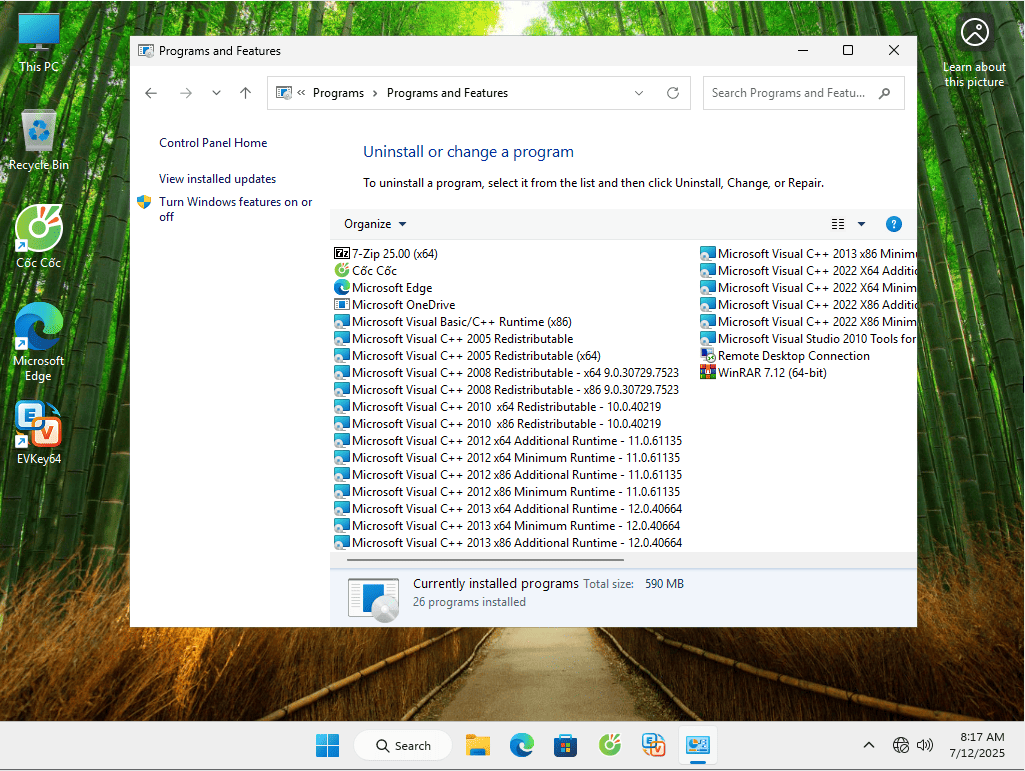Select EVKey64 desktop shortcut
Screen dimensions: 1025x771
[x=39, y=433]
